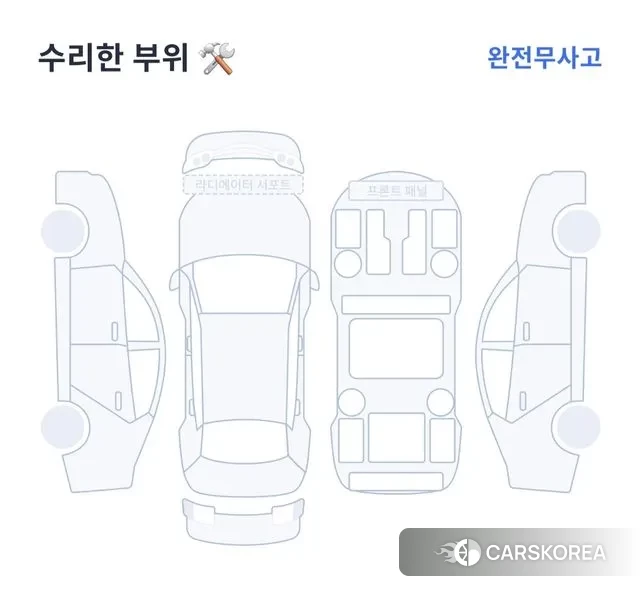Click the front wheel on left side view
The image size is (640, 594).
coord(64,231)
